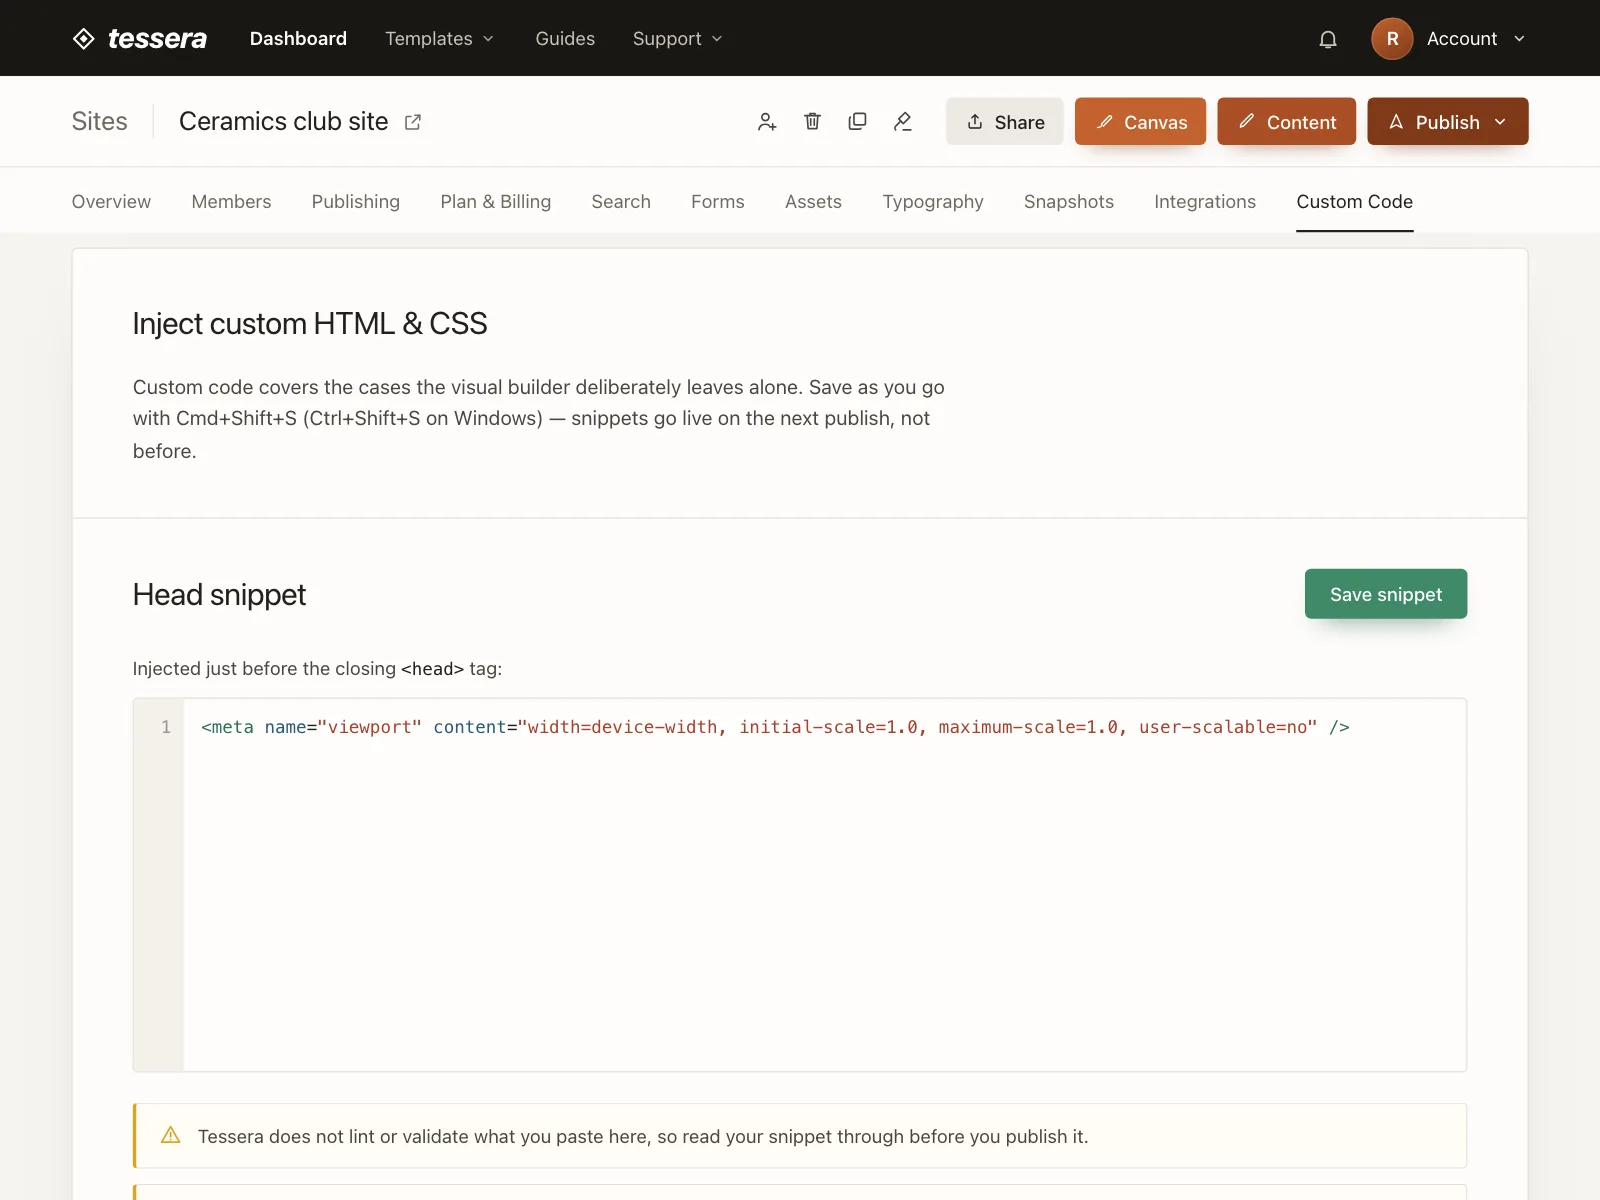This screenshot has width=1600, height=1200.
Task: Open the Canvas editor button
Action: [1140, 122]
